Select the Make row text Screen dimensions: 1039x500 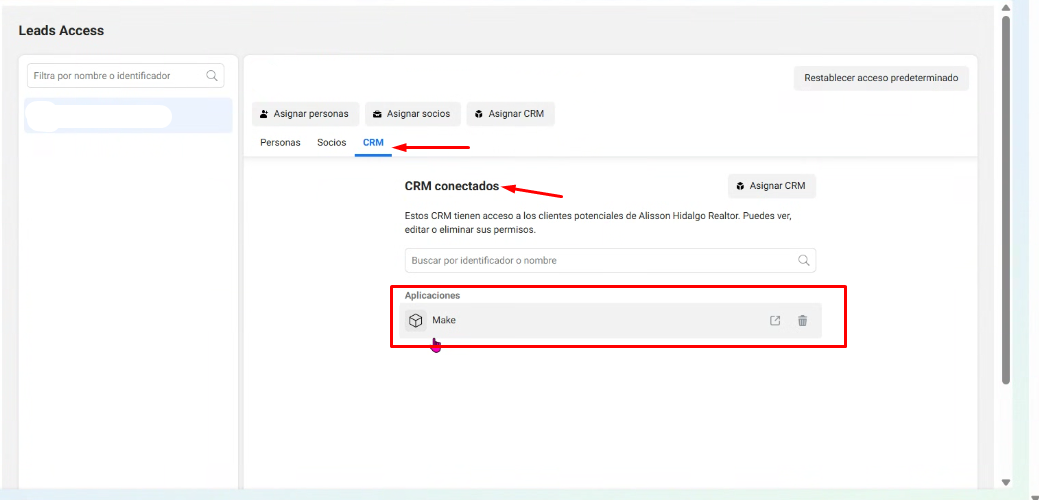(x=444, y=320)
